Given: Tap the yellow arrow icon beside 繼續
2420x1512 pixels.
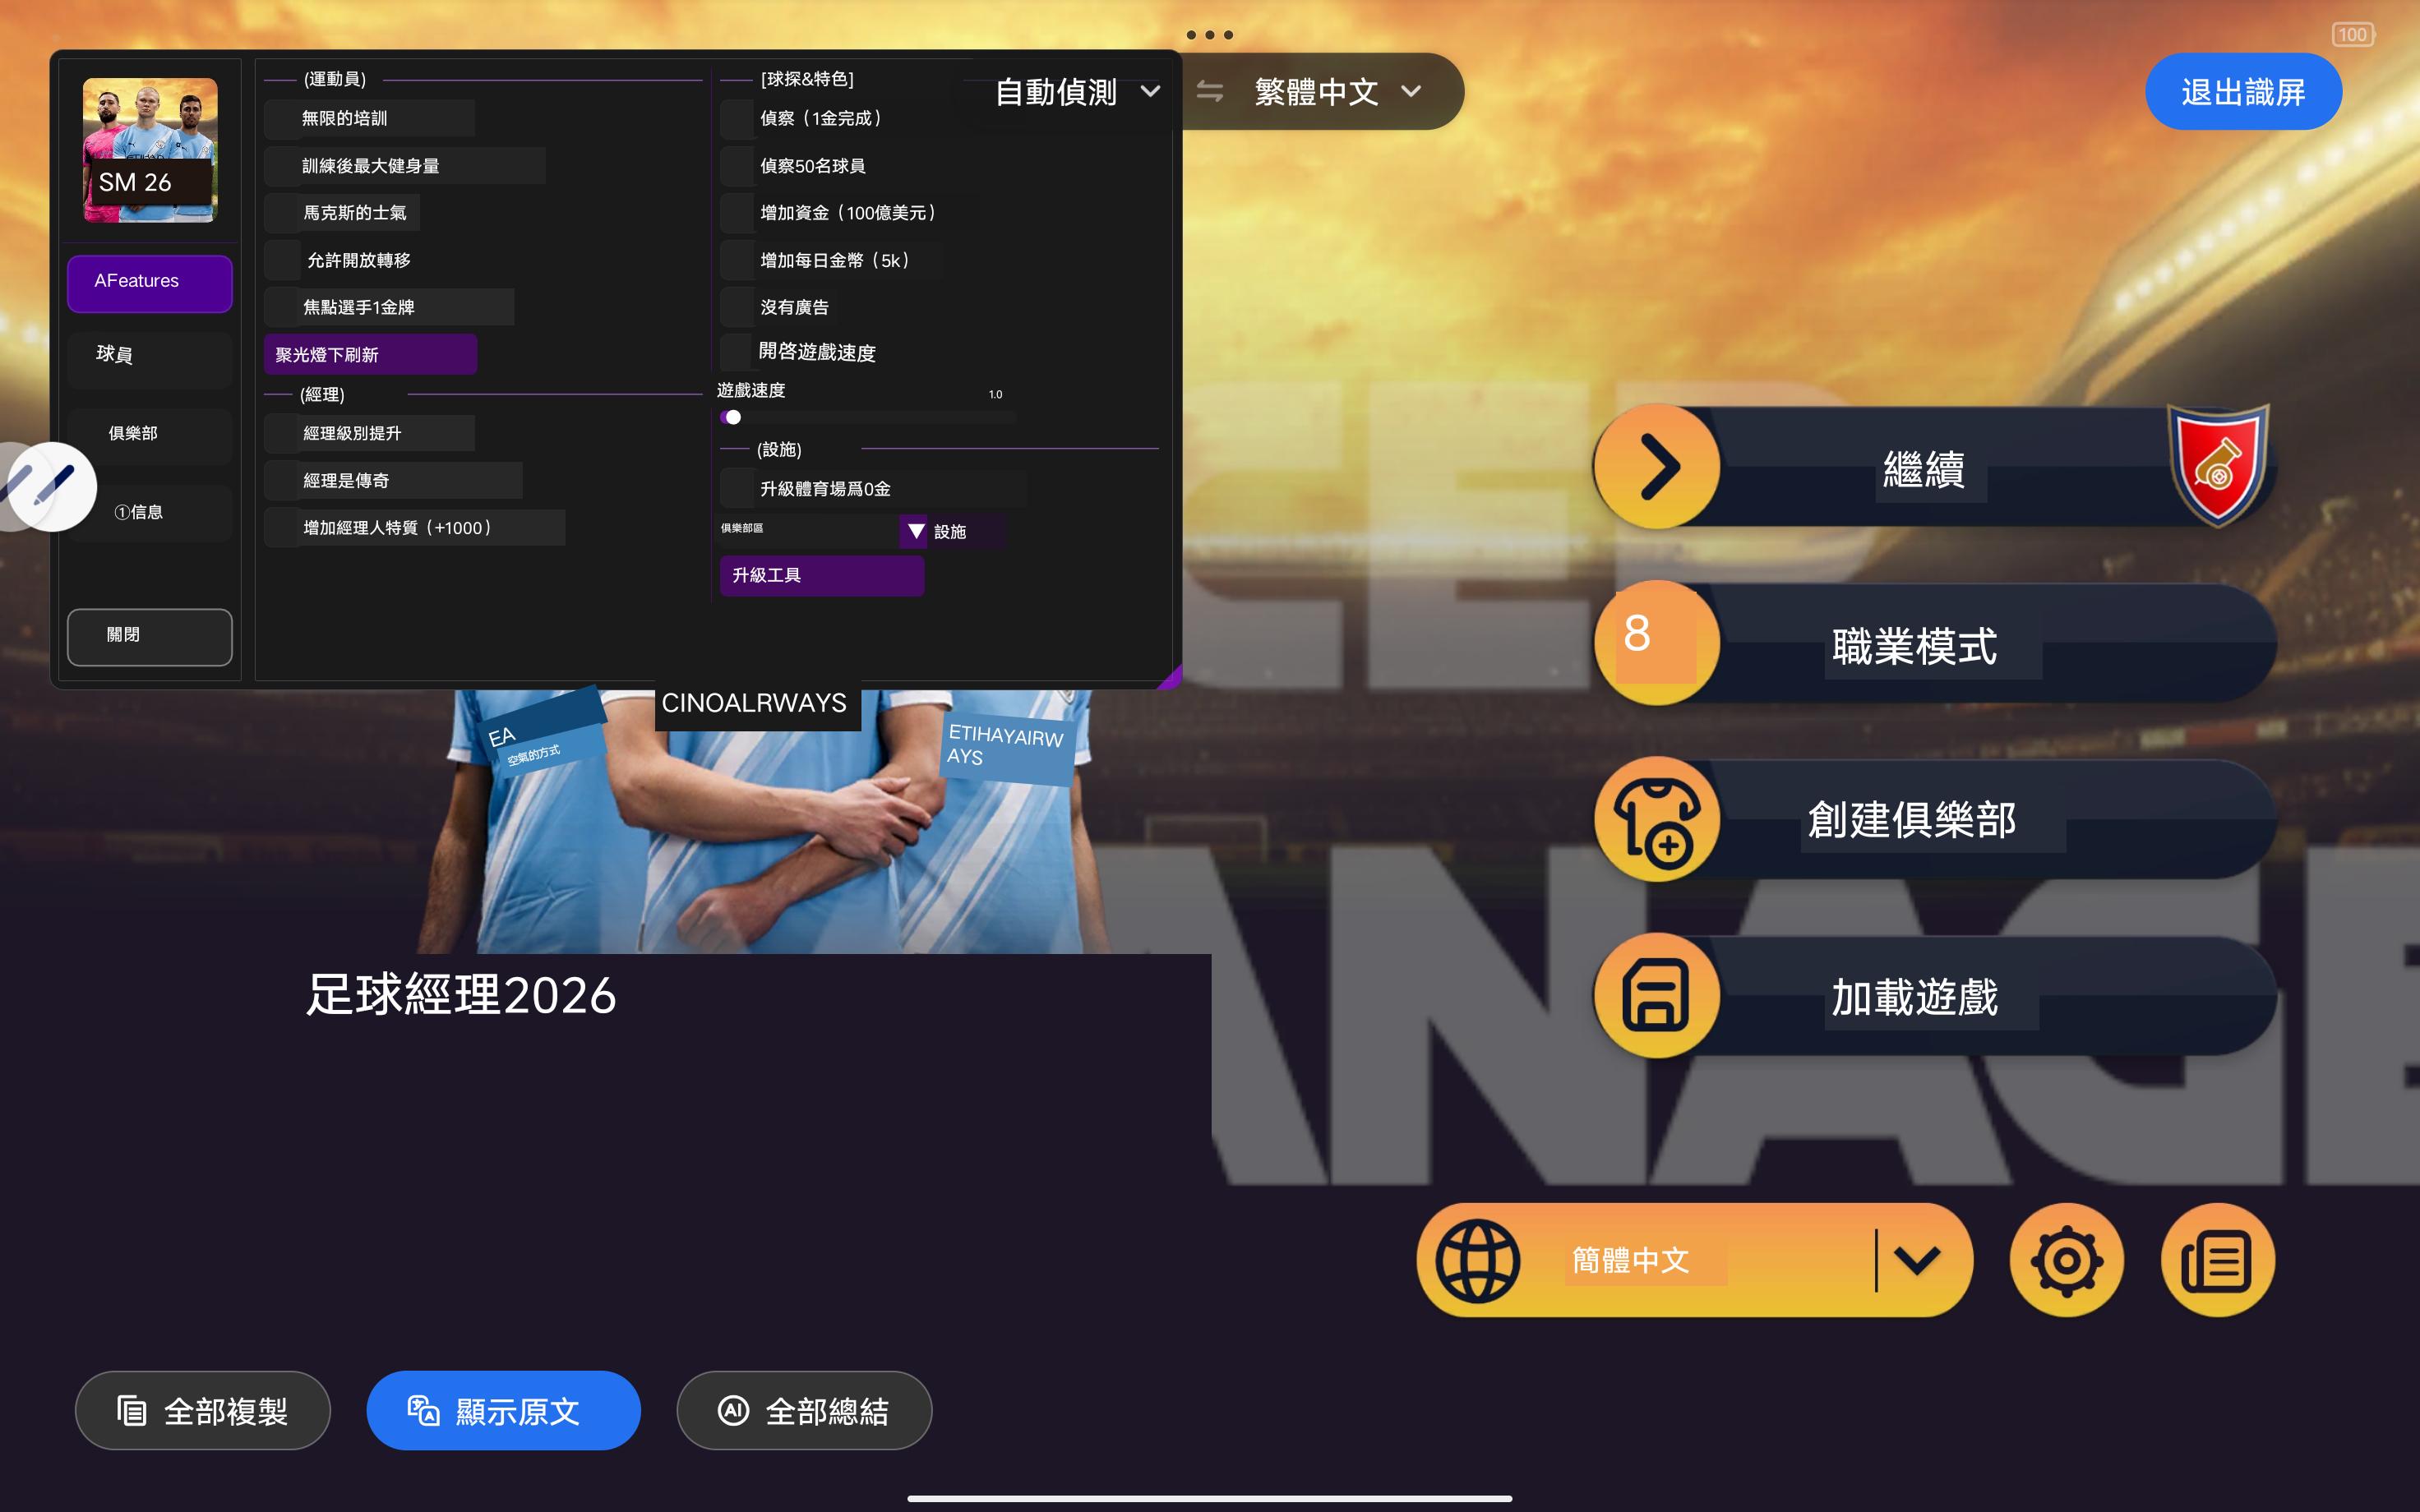Looking at the screenshot, I should point(1657,467).
